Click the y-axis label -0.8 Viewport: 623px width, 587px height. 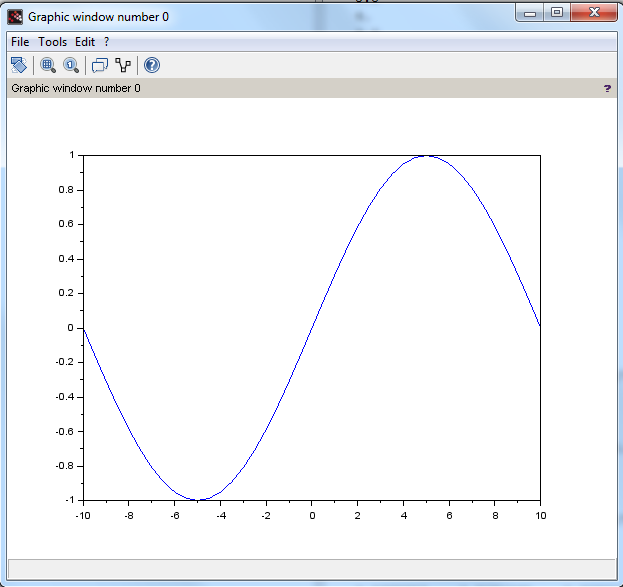65,465
